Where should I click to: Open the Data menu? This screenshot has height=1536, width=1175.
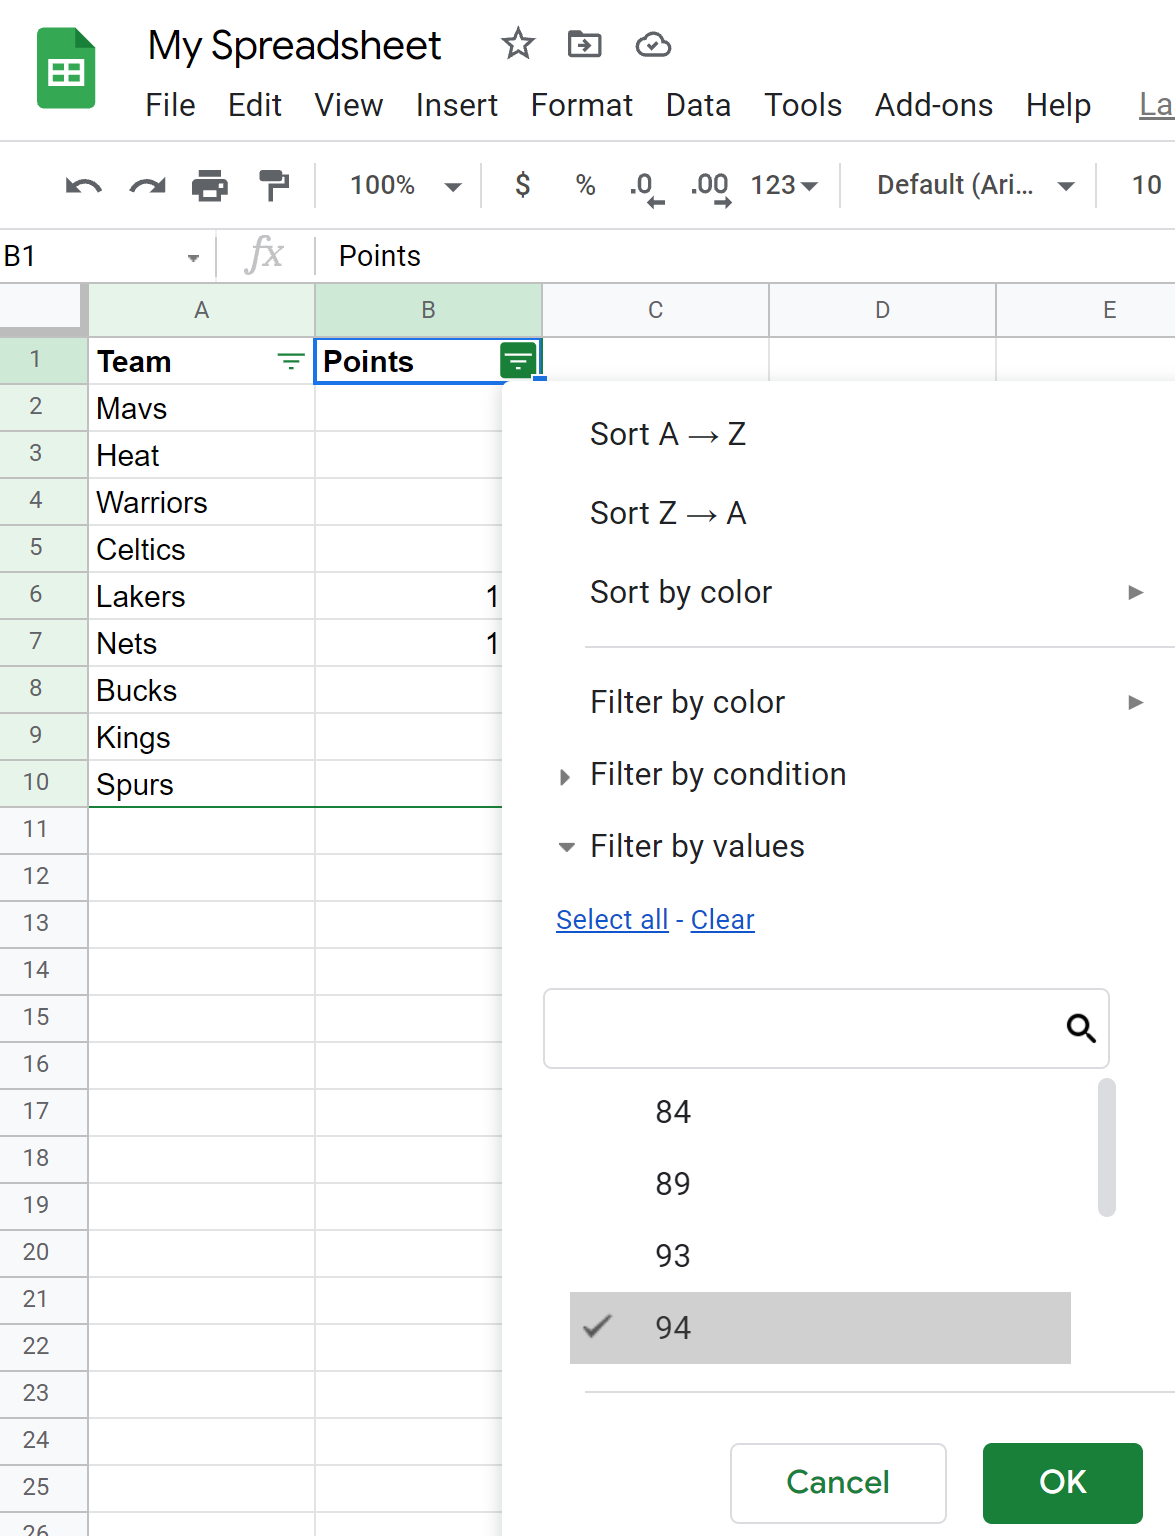(698, 105)
